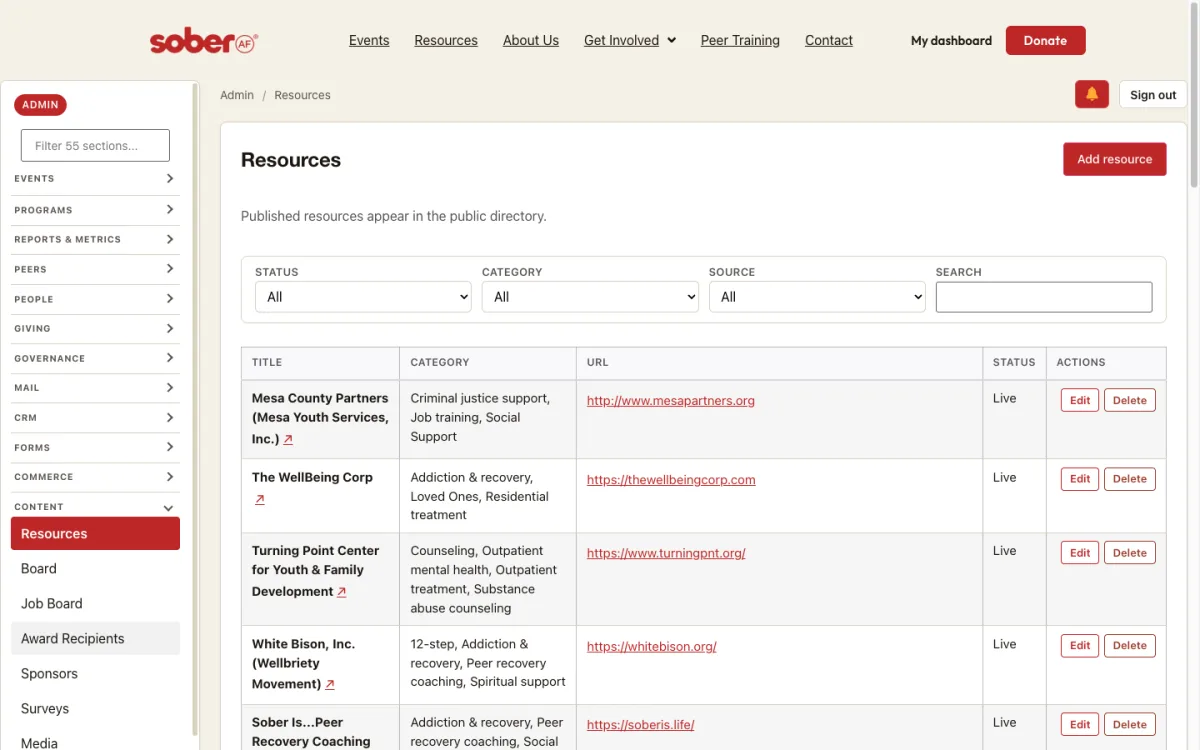Click the Sign out button
The height and width of the screenshot is (750, 1200).
pos(1153,95)
